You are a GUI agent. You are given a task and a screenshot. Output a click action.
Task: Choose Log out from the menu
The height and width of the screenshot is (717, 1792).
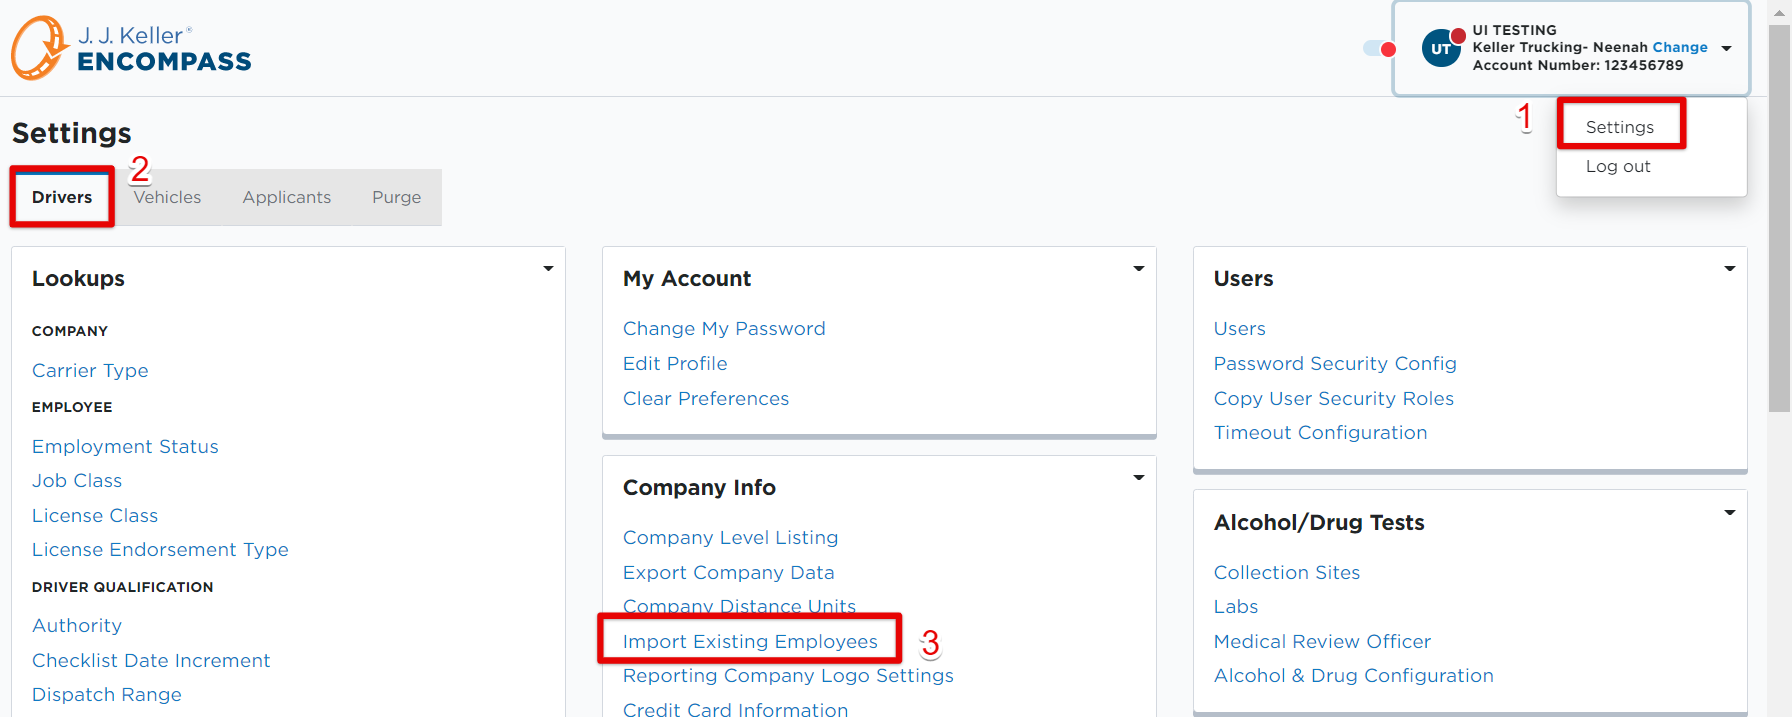(x=1618, y=166)
